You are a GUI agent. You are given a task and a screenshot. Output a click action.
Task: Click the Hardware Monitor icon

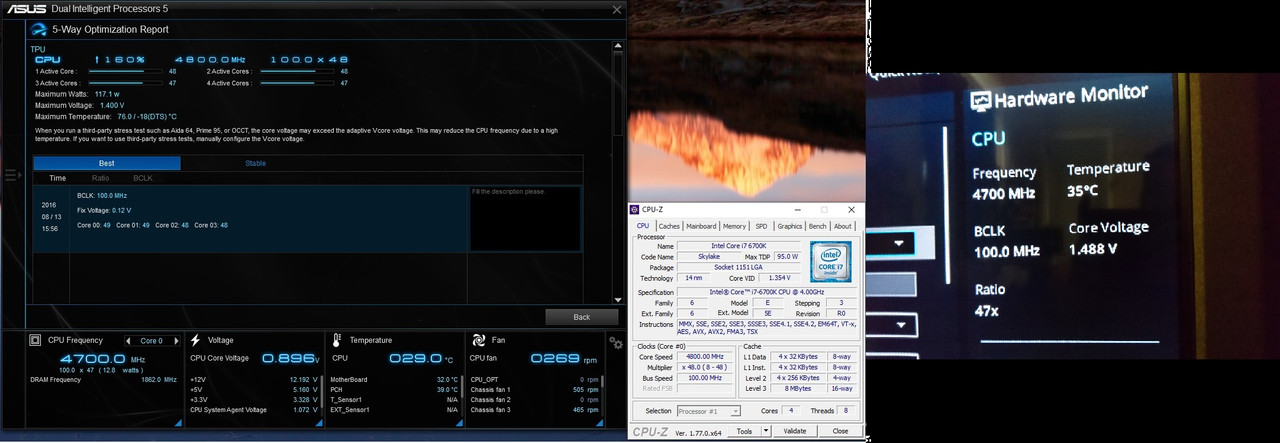click(x=981, y=100)
